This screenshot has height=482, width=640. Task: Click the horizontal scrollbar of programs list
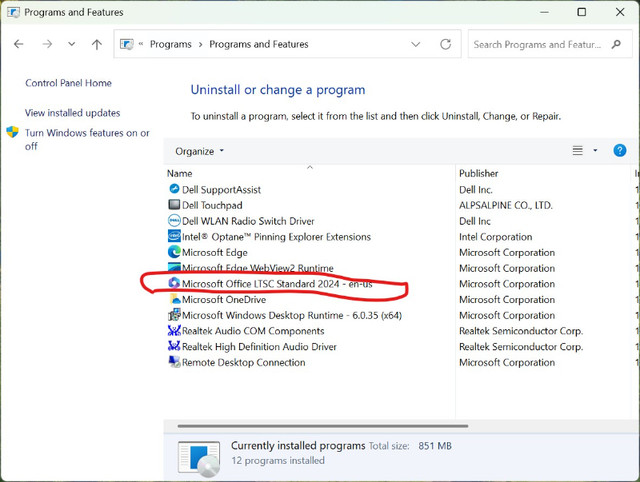[323, 426]
